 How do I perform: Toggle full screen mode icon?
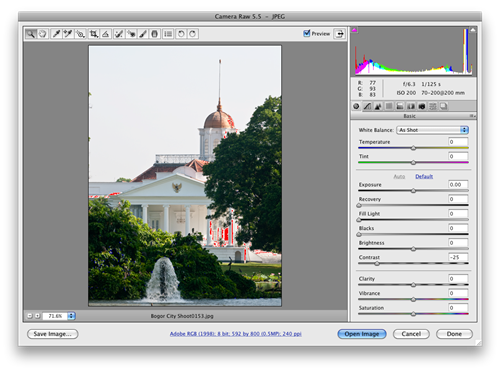coord(340,34)
